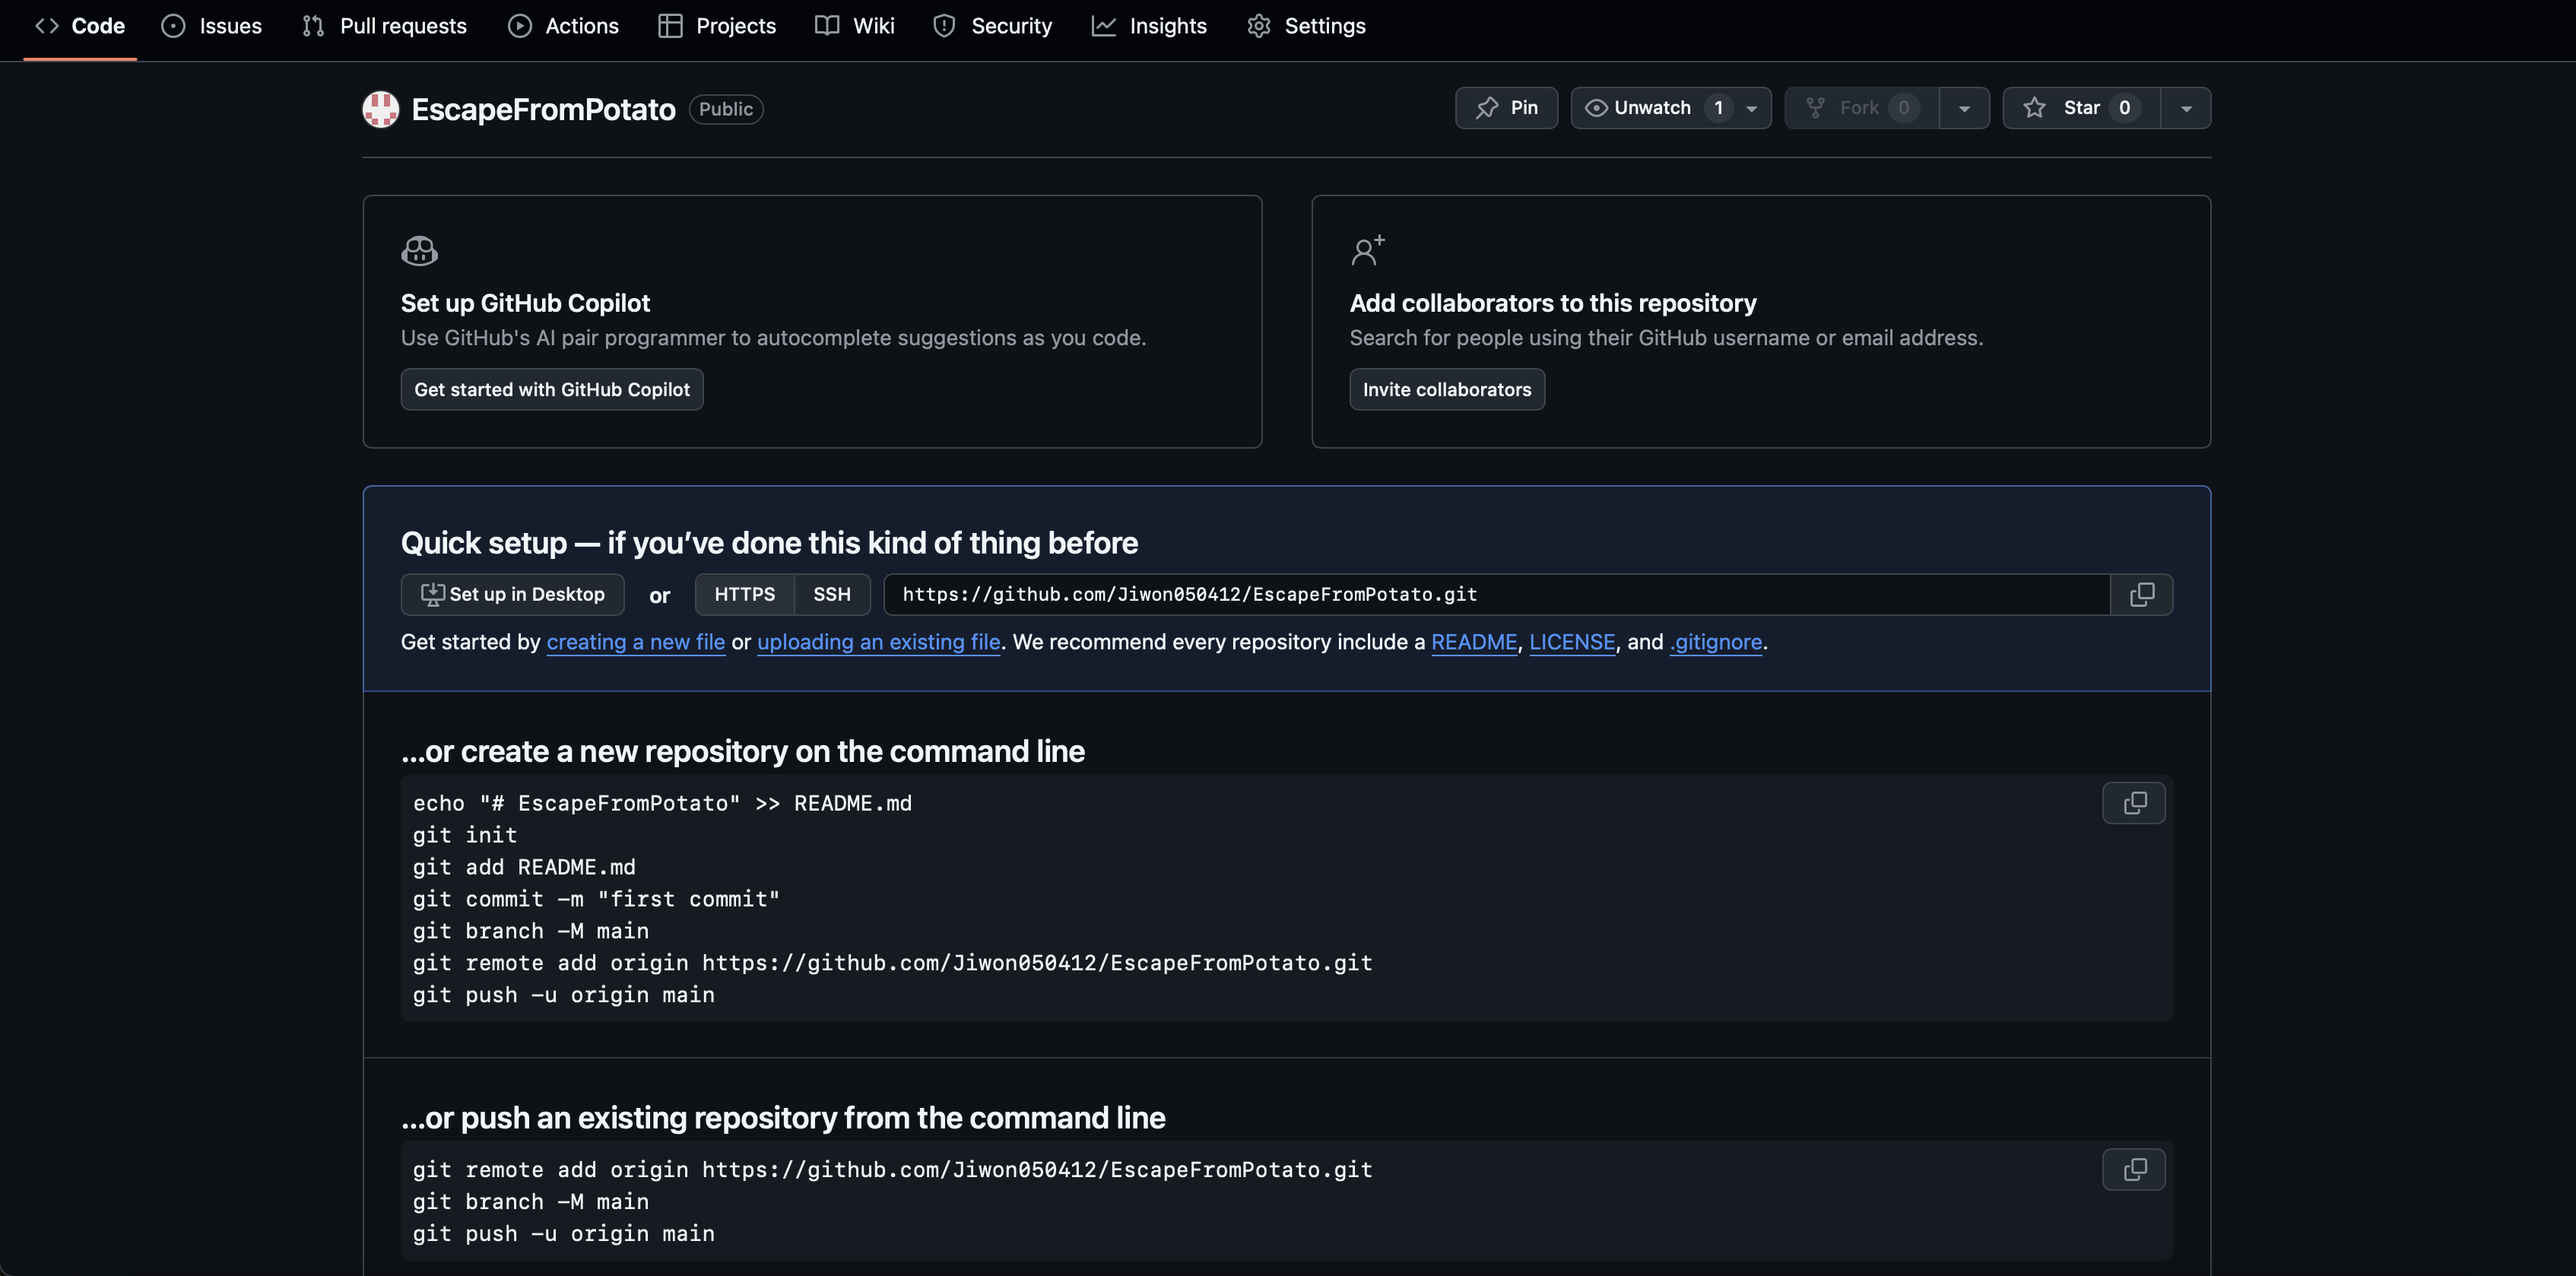This screenshot has width=2576, height=1276.
Task: Star the EscapeFromPotato repository
Action: click(2080, 108)
